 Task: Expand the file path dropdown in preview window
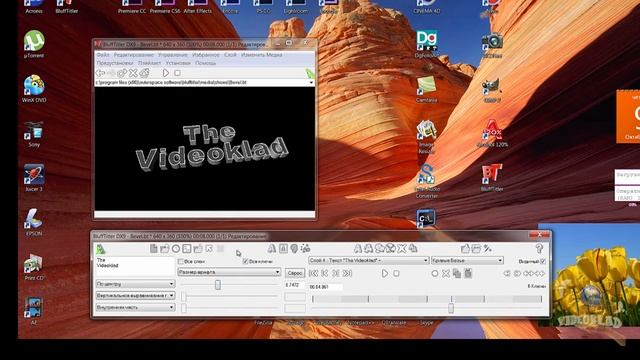pos(311,82)
